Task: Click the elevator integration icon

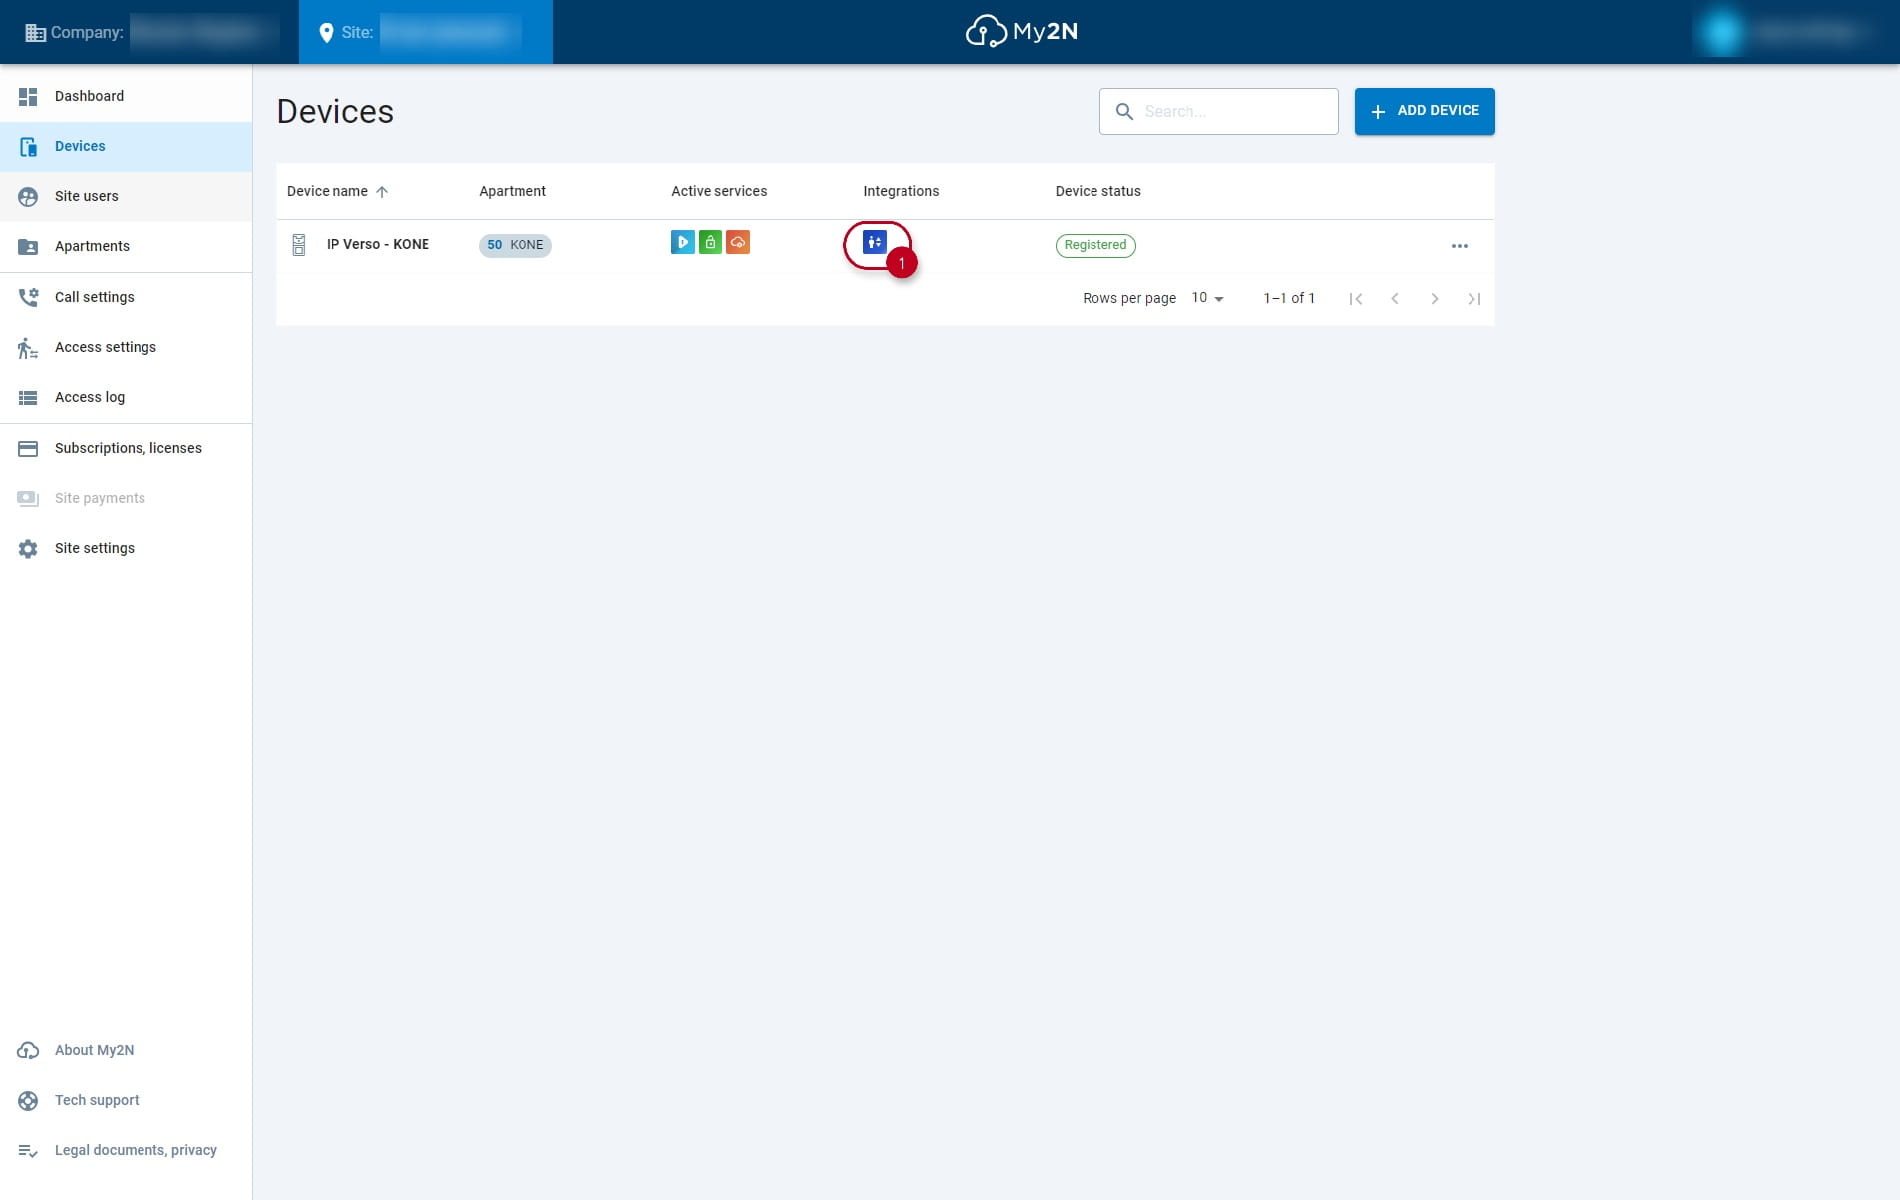Action: (x=875, y=242)
